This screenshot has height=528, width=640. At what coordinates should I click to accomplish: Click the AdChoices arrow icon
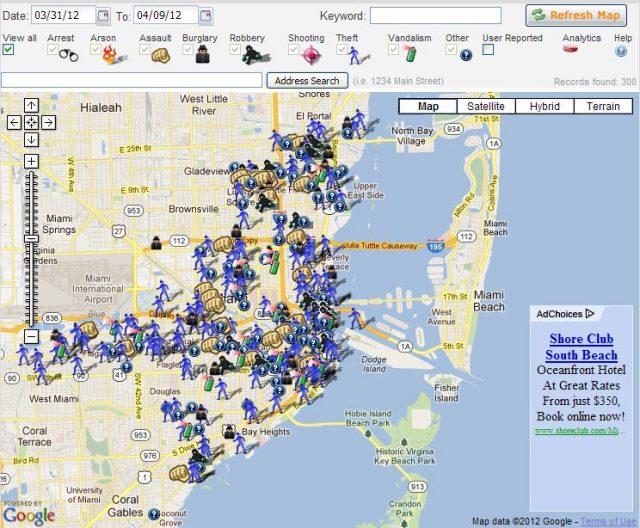click(590, 314)
